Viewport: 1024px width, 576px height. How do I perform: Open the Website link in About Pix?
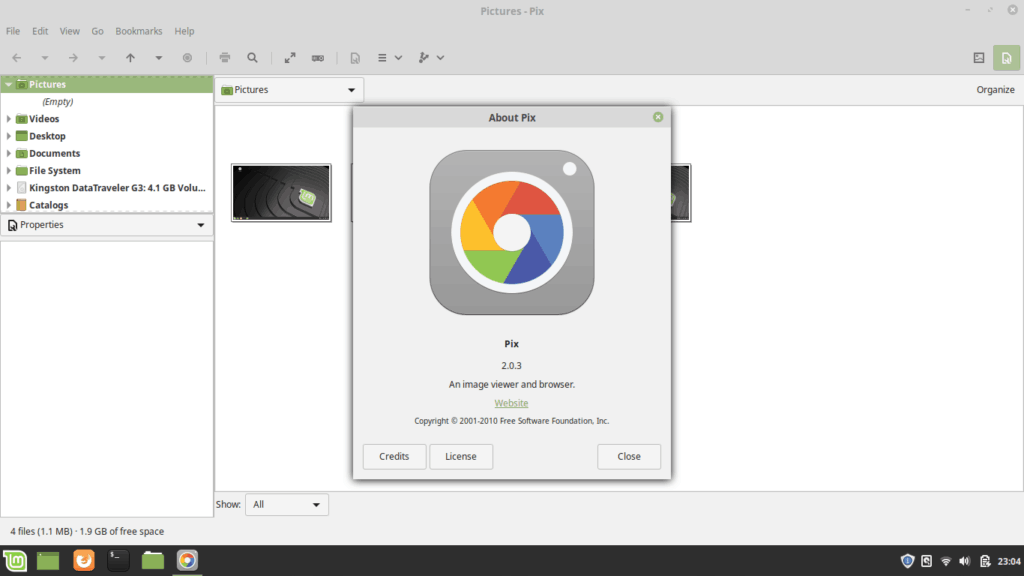(511, 403)
